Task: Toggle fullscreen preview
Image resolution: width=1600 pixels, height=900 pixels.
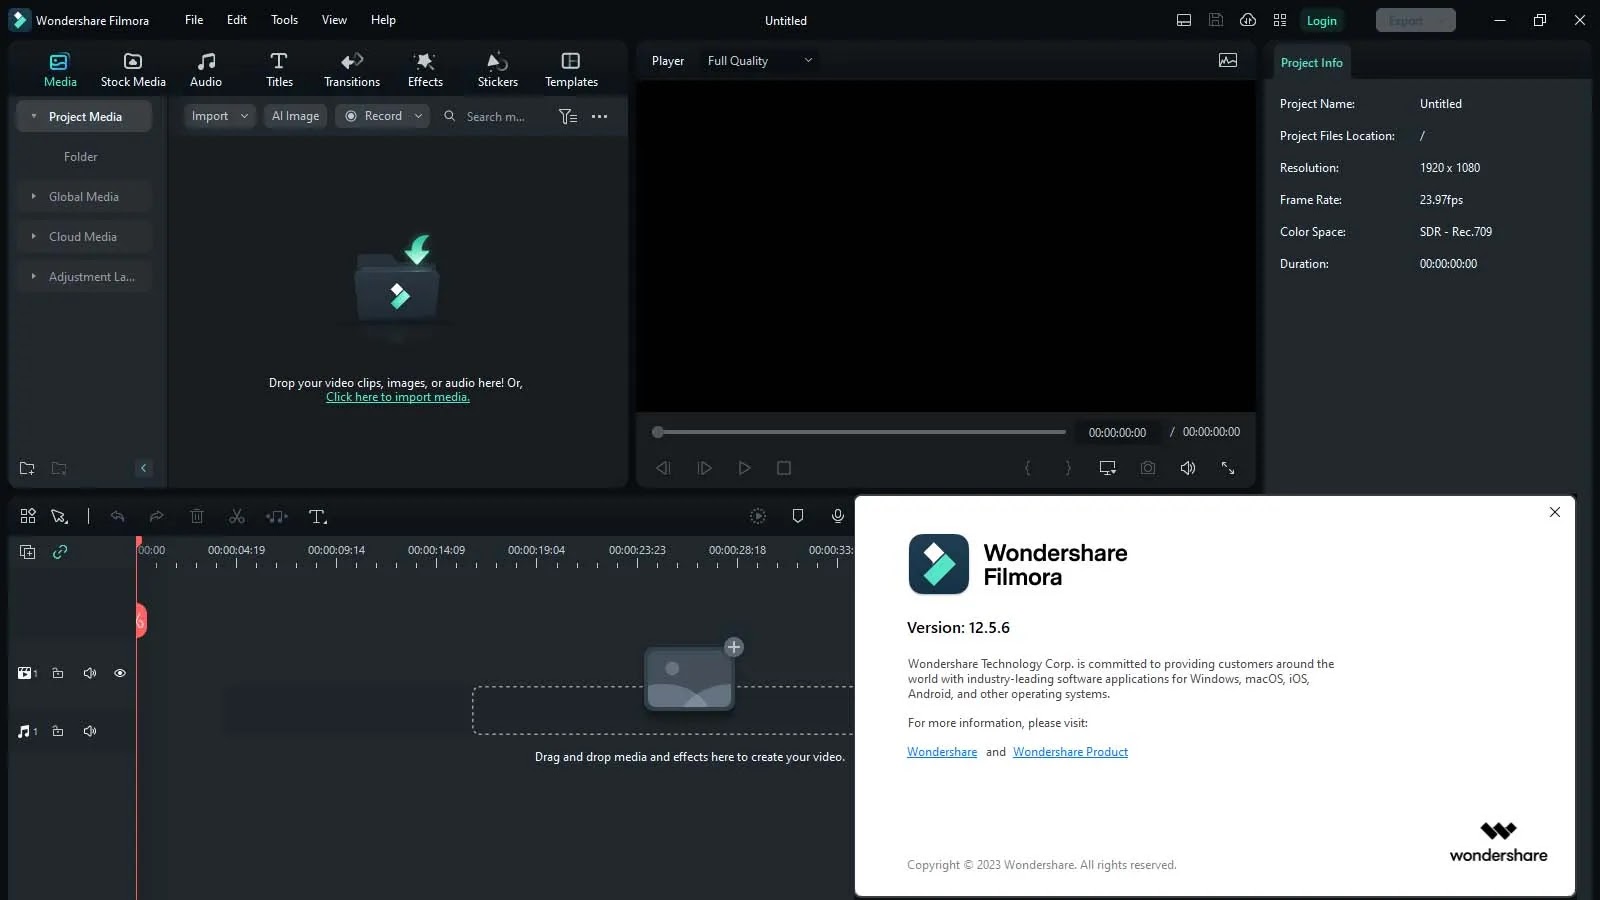Action: (x=1228, y=468)
